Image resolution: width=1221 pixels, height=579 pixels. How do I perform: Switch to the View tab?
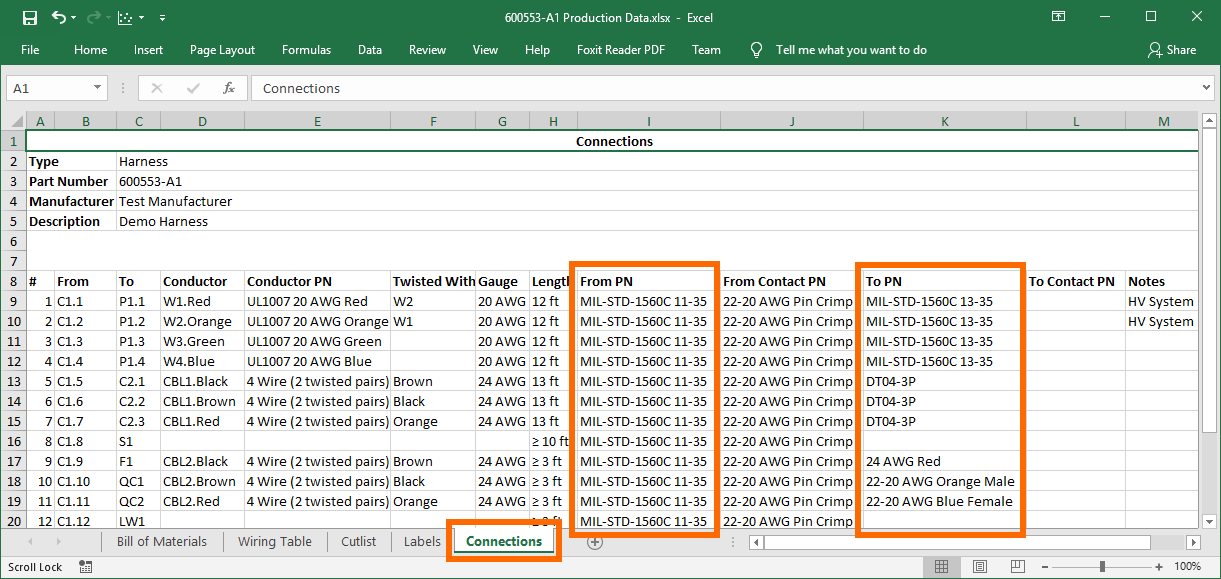click(485, 50)
